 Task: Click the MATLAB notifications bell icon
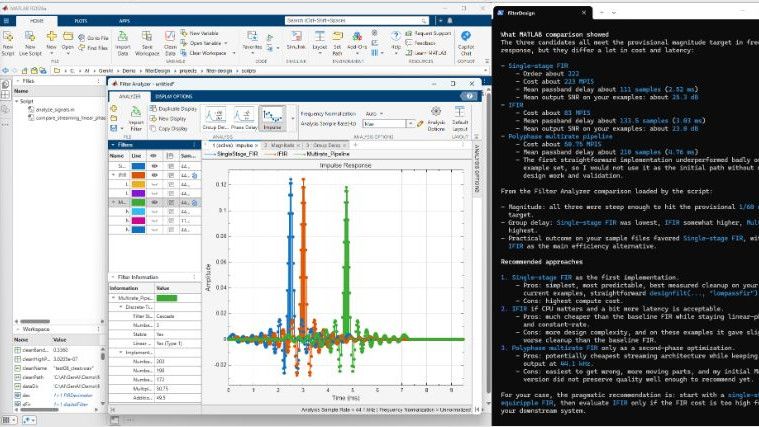(450, 20)
